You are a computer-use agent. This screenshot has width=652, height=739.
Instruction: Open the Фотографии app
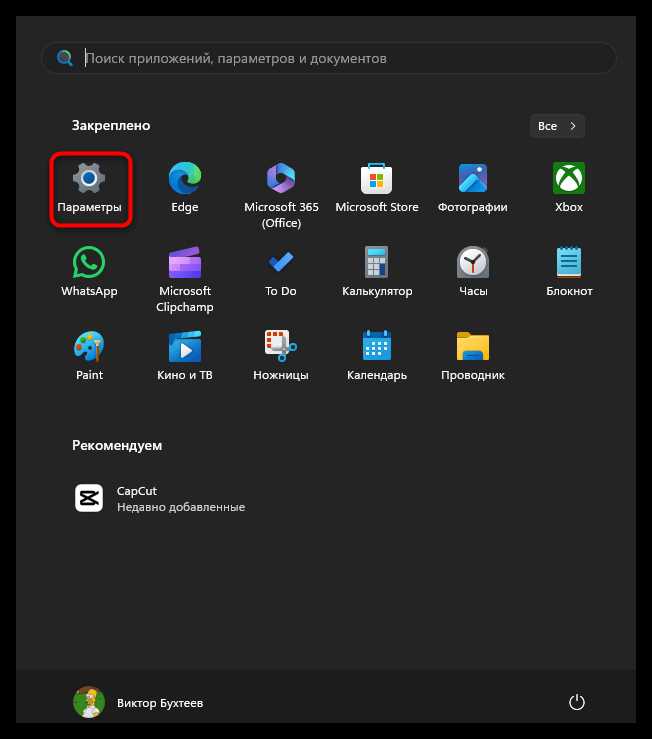click(472, 189)
